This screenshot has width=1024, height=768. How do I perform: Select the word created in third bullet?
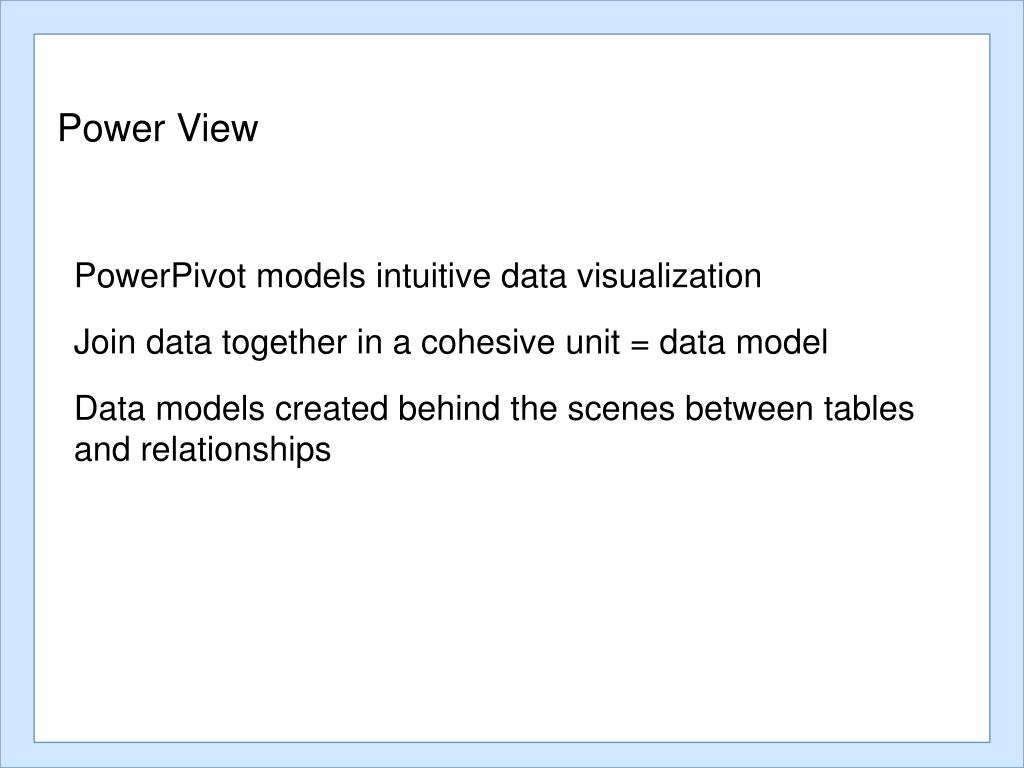click(331, 409)
